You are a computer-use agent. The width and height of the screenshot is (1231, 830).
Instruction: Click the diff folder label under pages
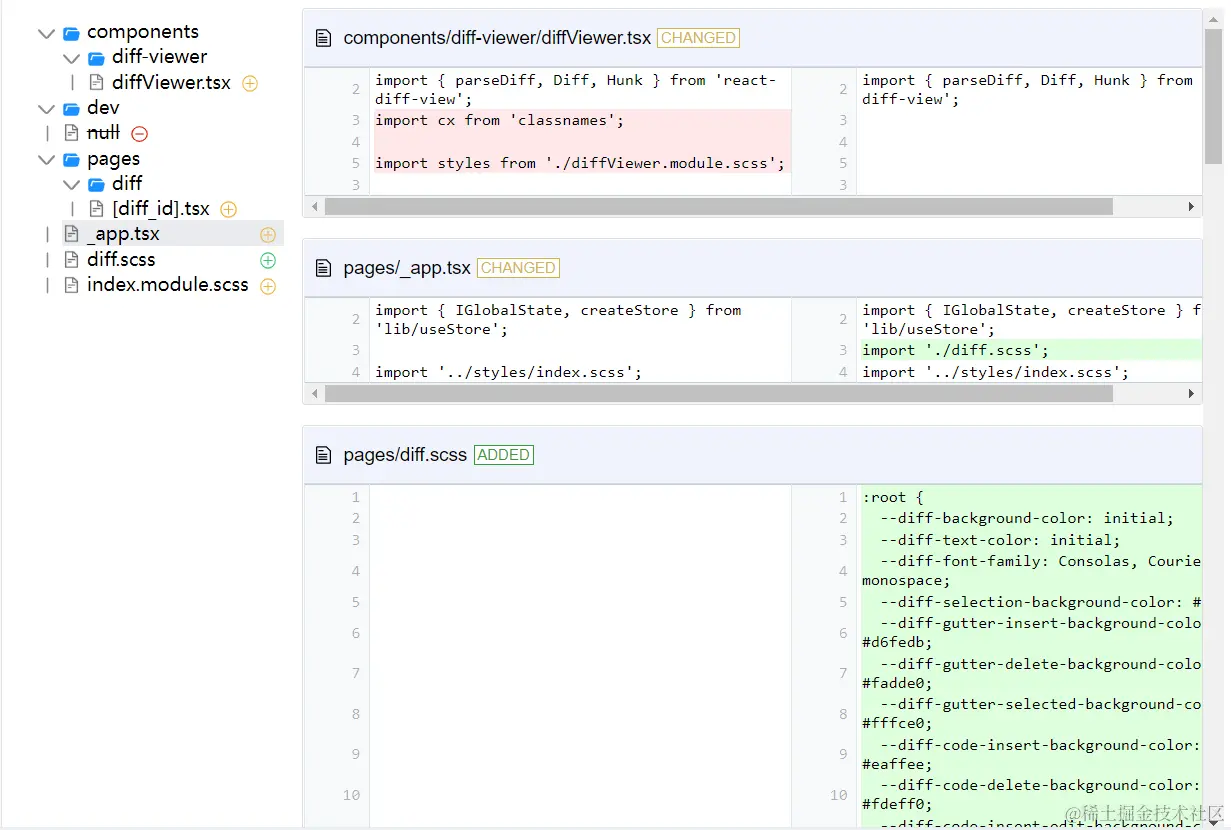[127, 183]
